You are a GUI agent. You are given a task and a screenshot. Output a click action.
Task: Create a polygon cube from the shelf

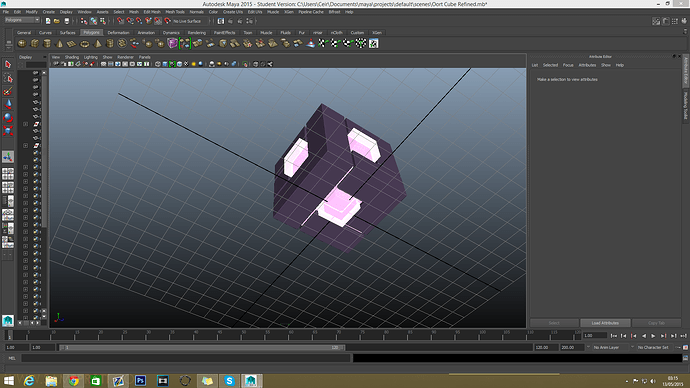pos(34,43)
